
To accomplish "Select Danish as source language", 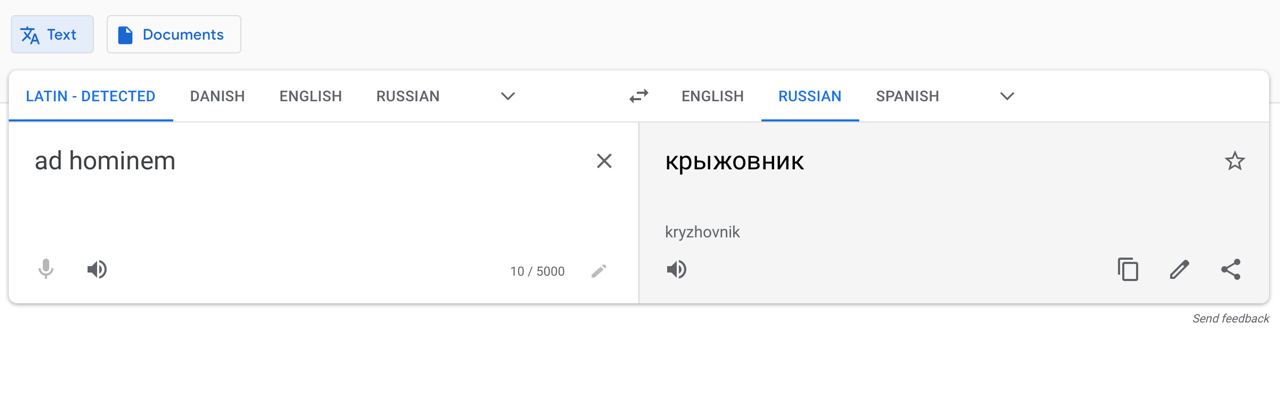I will (217, 96).
